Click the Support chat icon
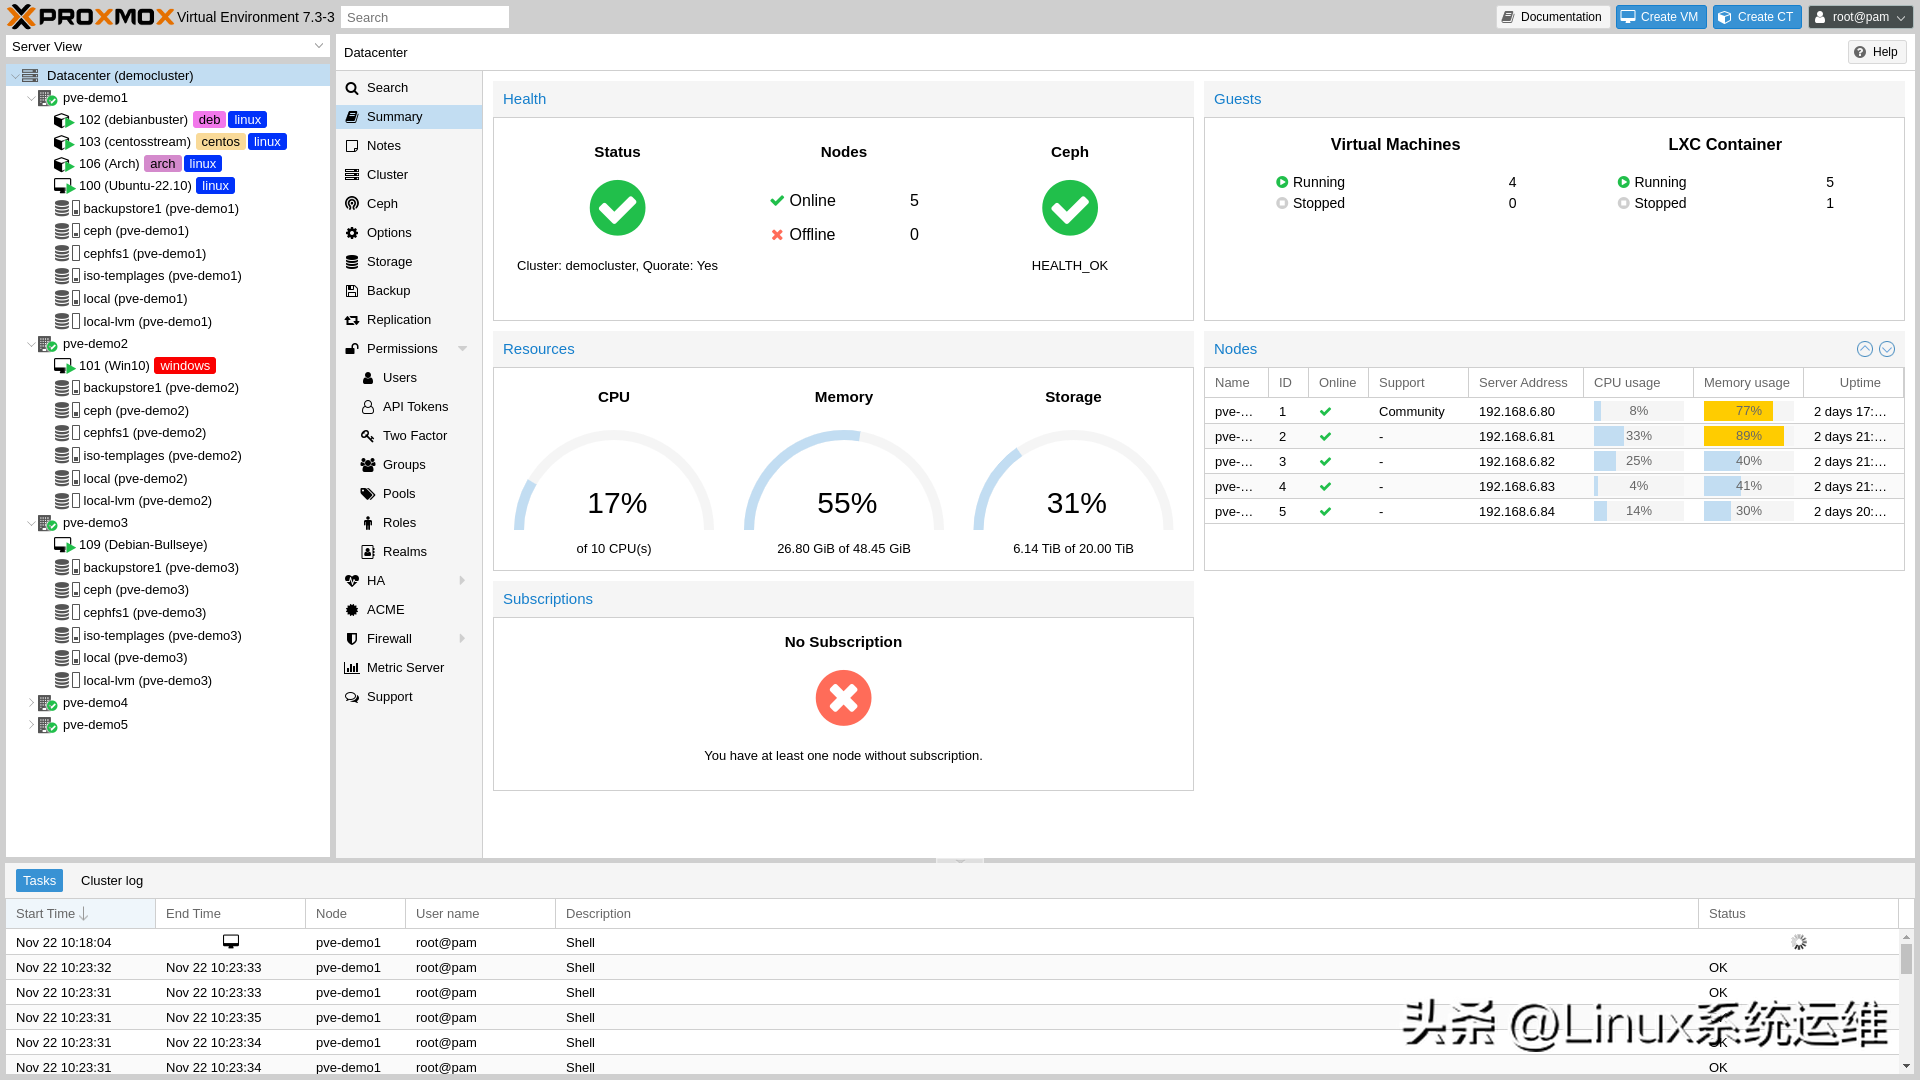Image resolution: width=1920 pixels, height=1080 pixels. pyautogui.click(x=352, y=697)
